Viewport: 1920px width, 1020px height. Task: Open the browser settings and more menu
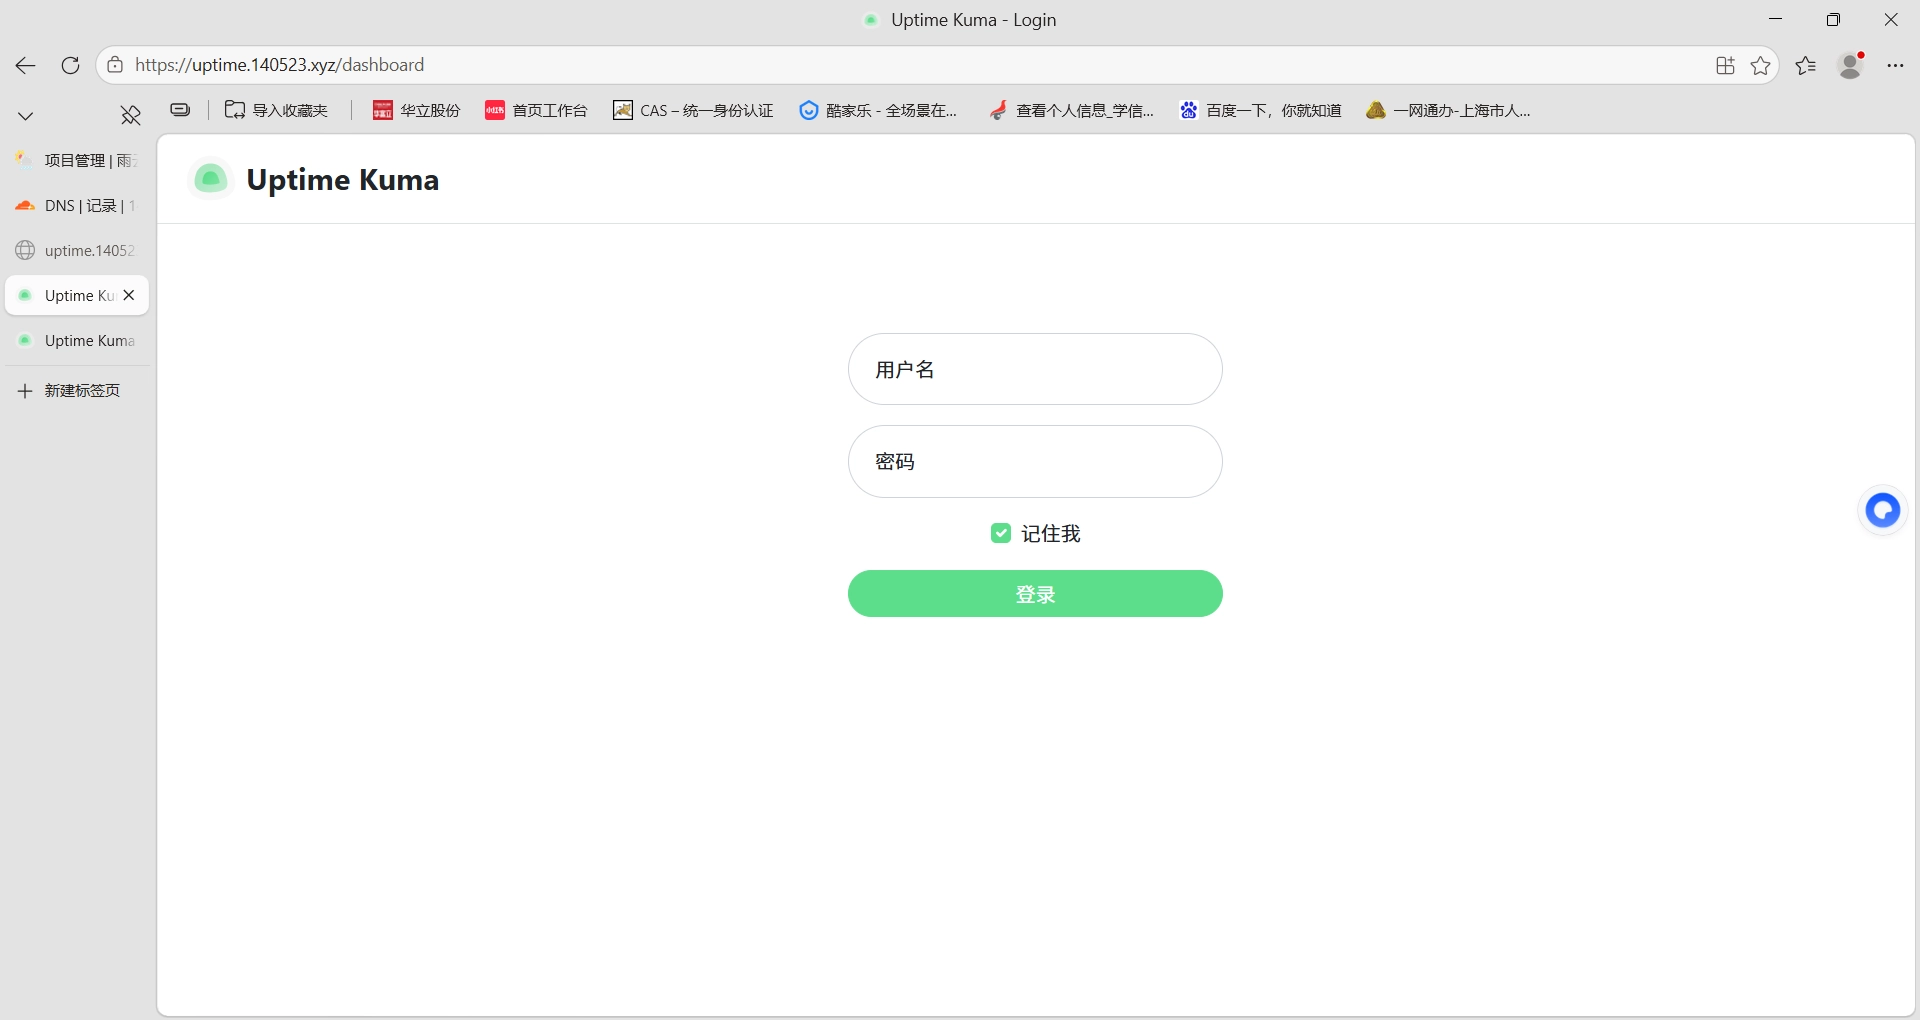click(1895, 66)
